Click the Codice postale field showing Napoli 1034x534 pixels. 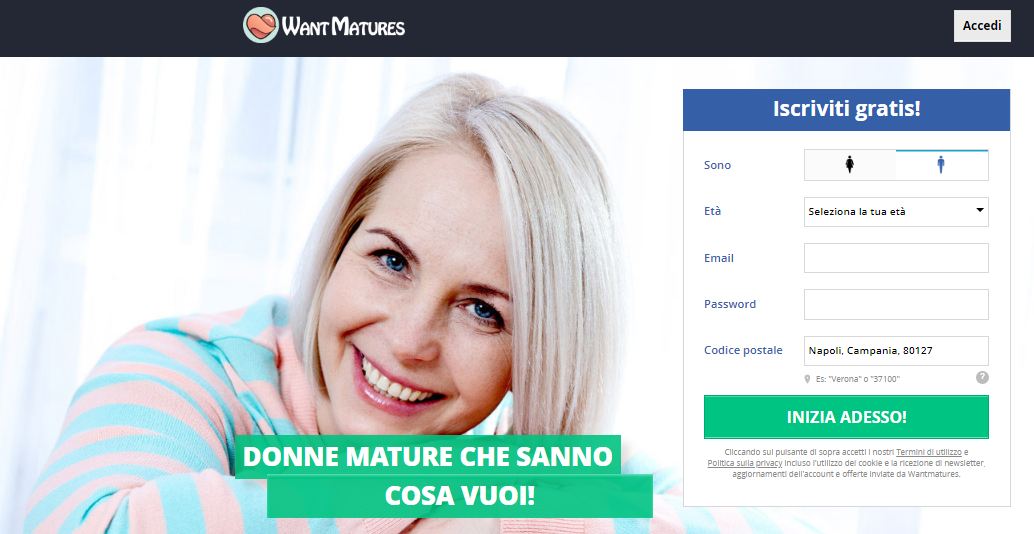896,351
